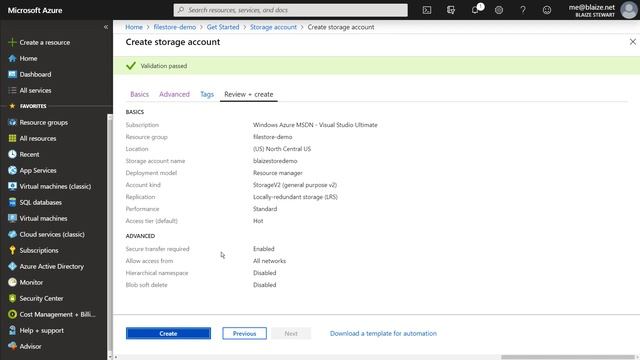Focus the Search resources, services, and docs box

click(291, 10)
